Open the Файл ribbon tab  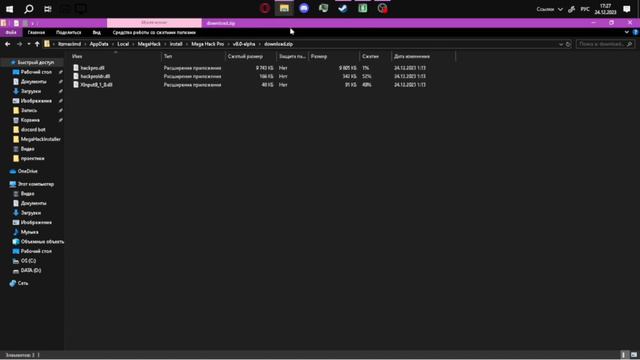pyautogui.click(x=11, y=32)
